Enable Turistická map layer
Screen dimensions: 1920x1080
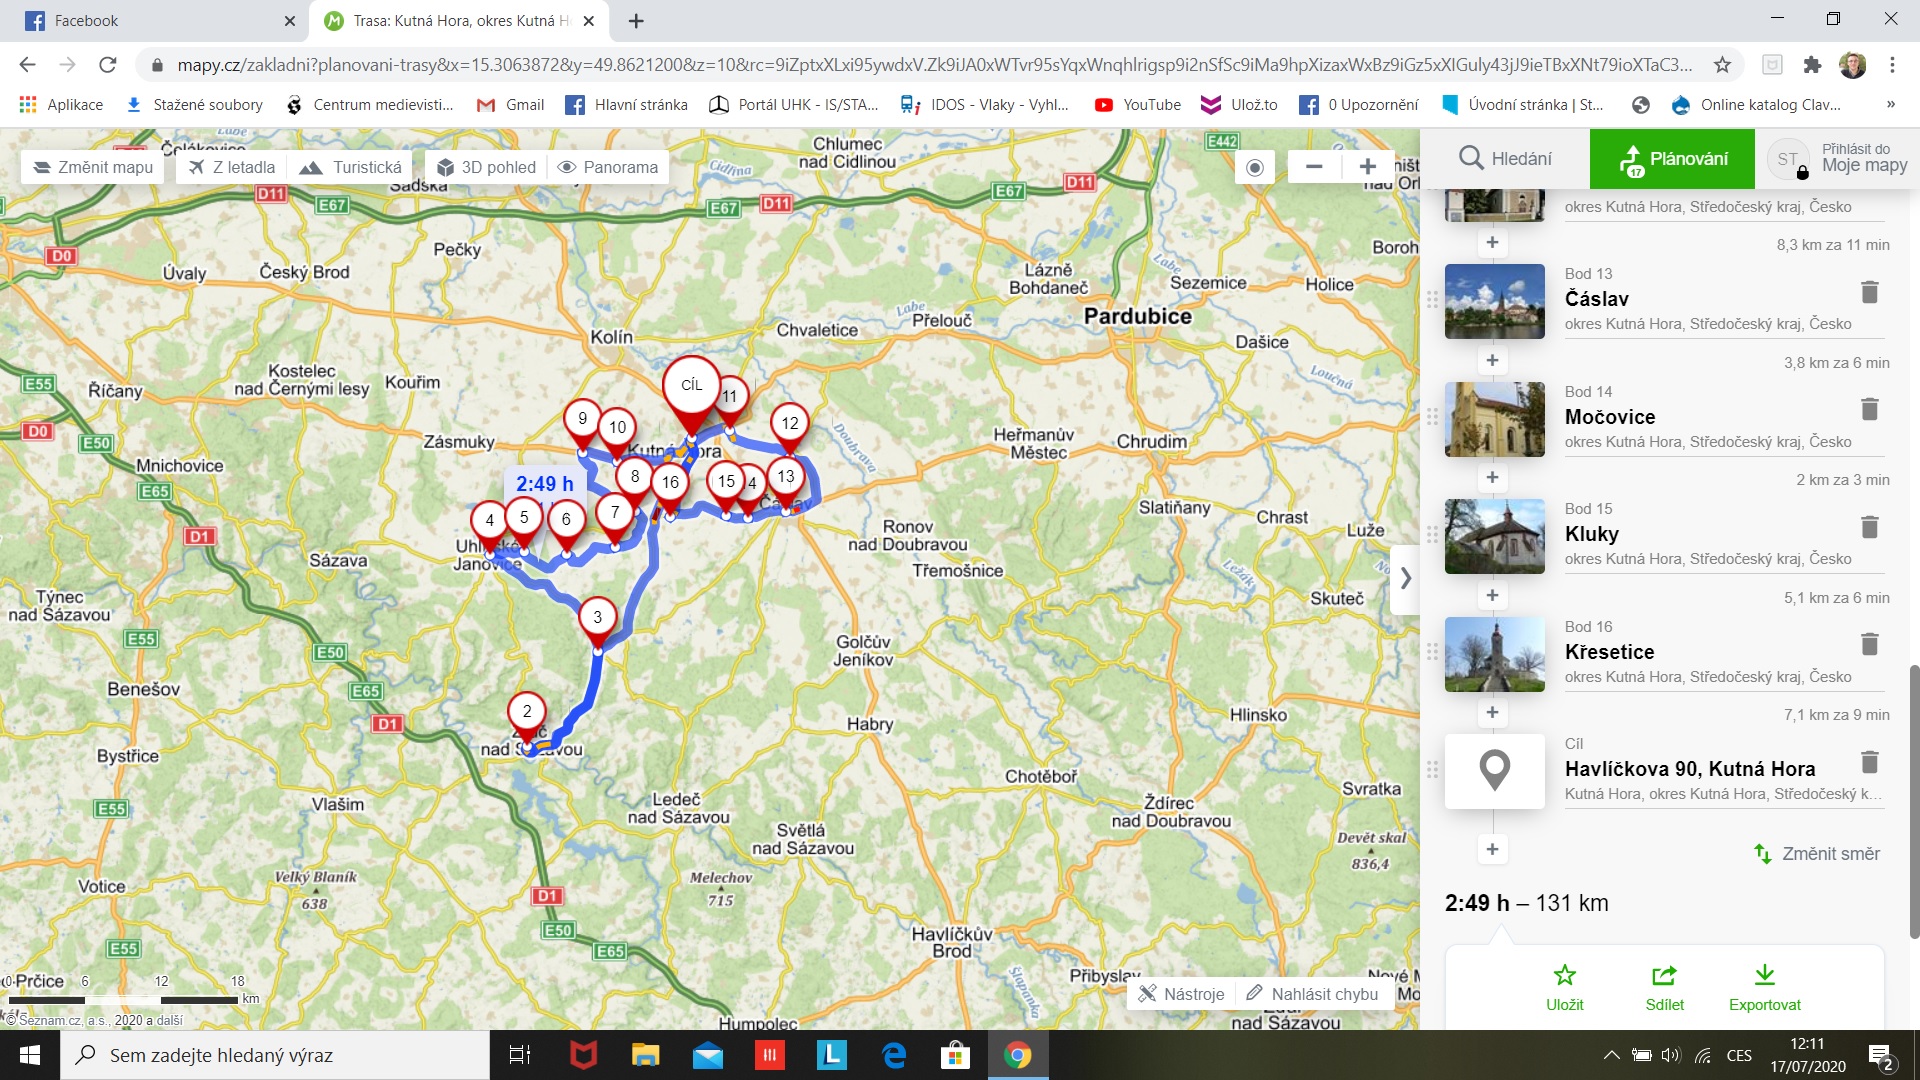click(352, 167)
